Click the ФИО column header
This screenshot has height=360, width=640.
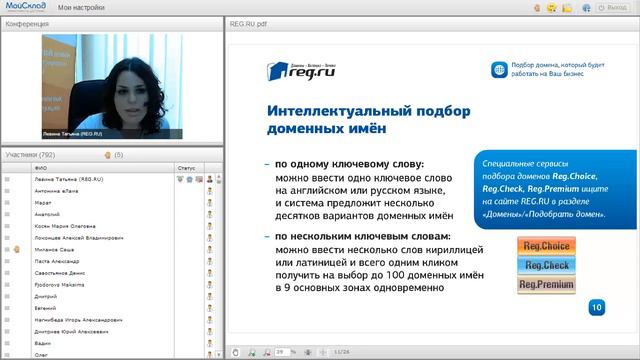point(103,168)
